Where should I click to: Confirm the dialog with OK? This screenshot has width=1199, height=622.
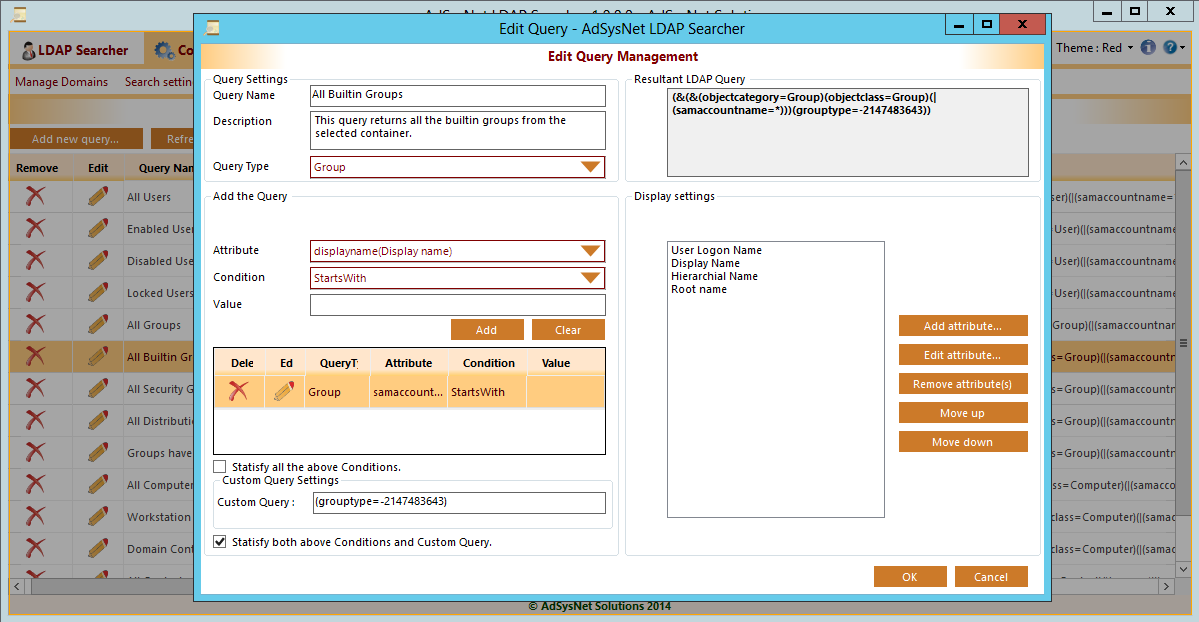click(910, 577)
